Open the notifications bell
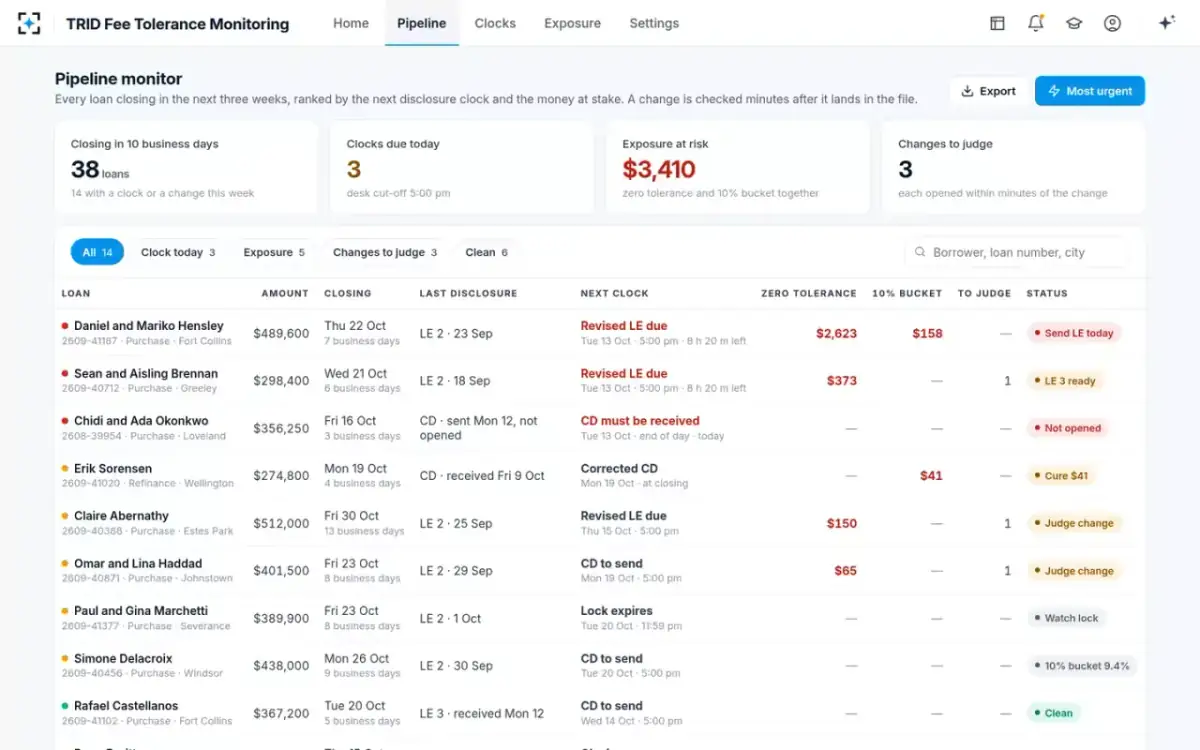 point(1036,23)
